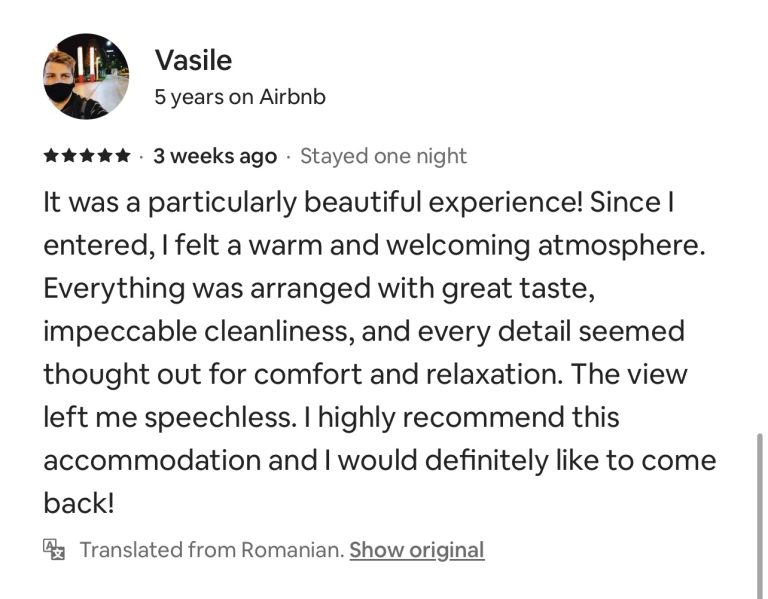Click the "Translated from Romanian." notice
This screenshot has height=599, width=768.
pos(212,550)
